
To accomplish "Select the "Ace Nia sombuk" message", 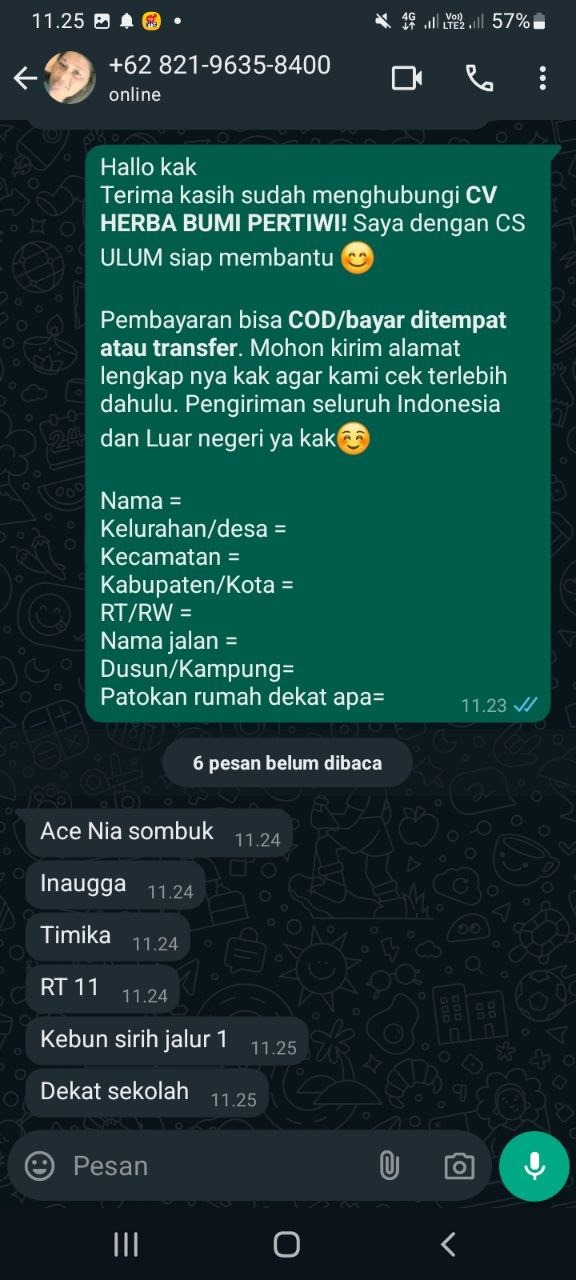I will pos(159,833).
